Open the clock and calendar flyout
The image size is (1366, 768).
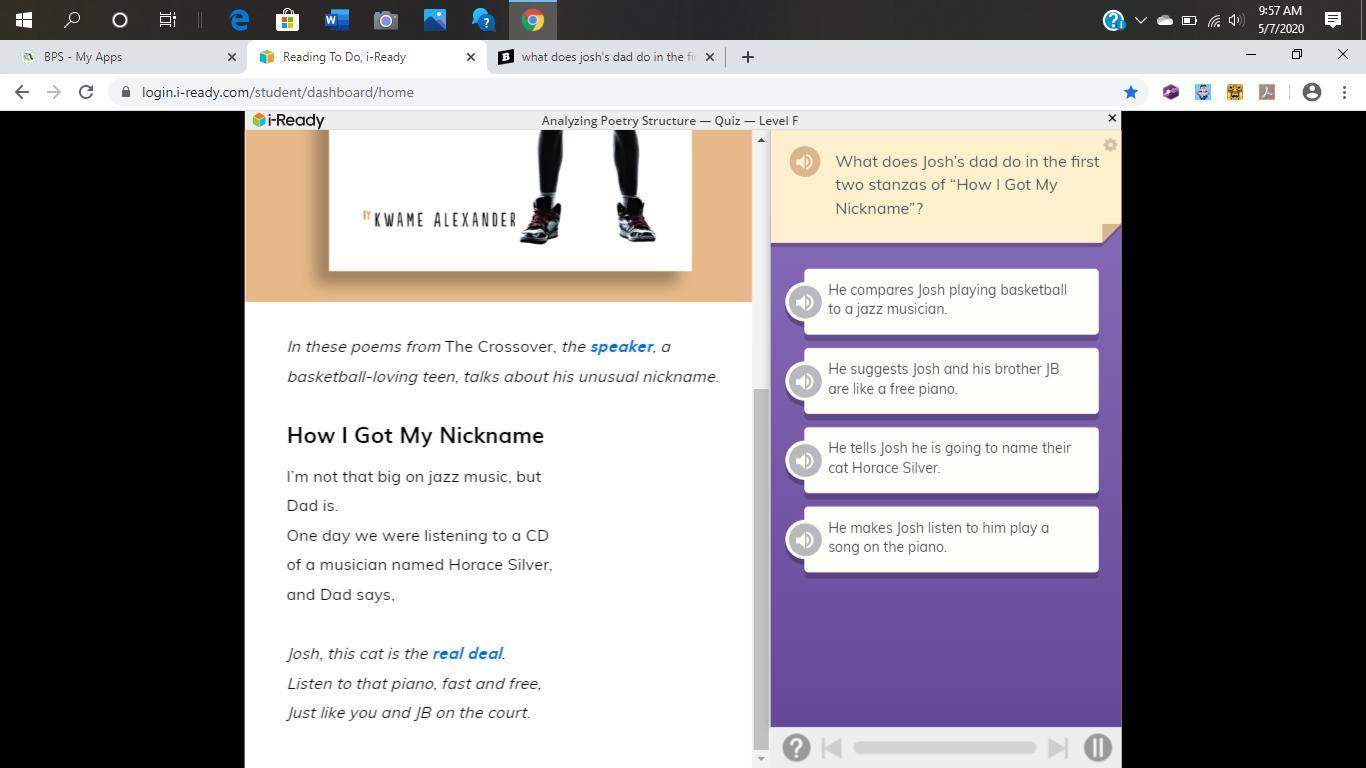[1280, 20]
